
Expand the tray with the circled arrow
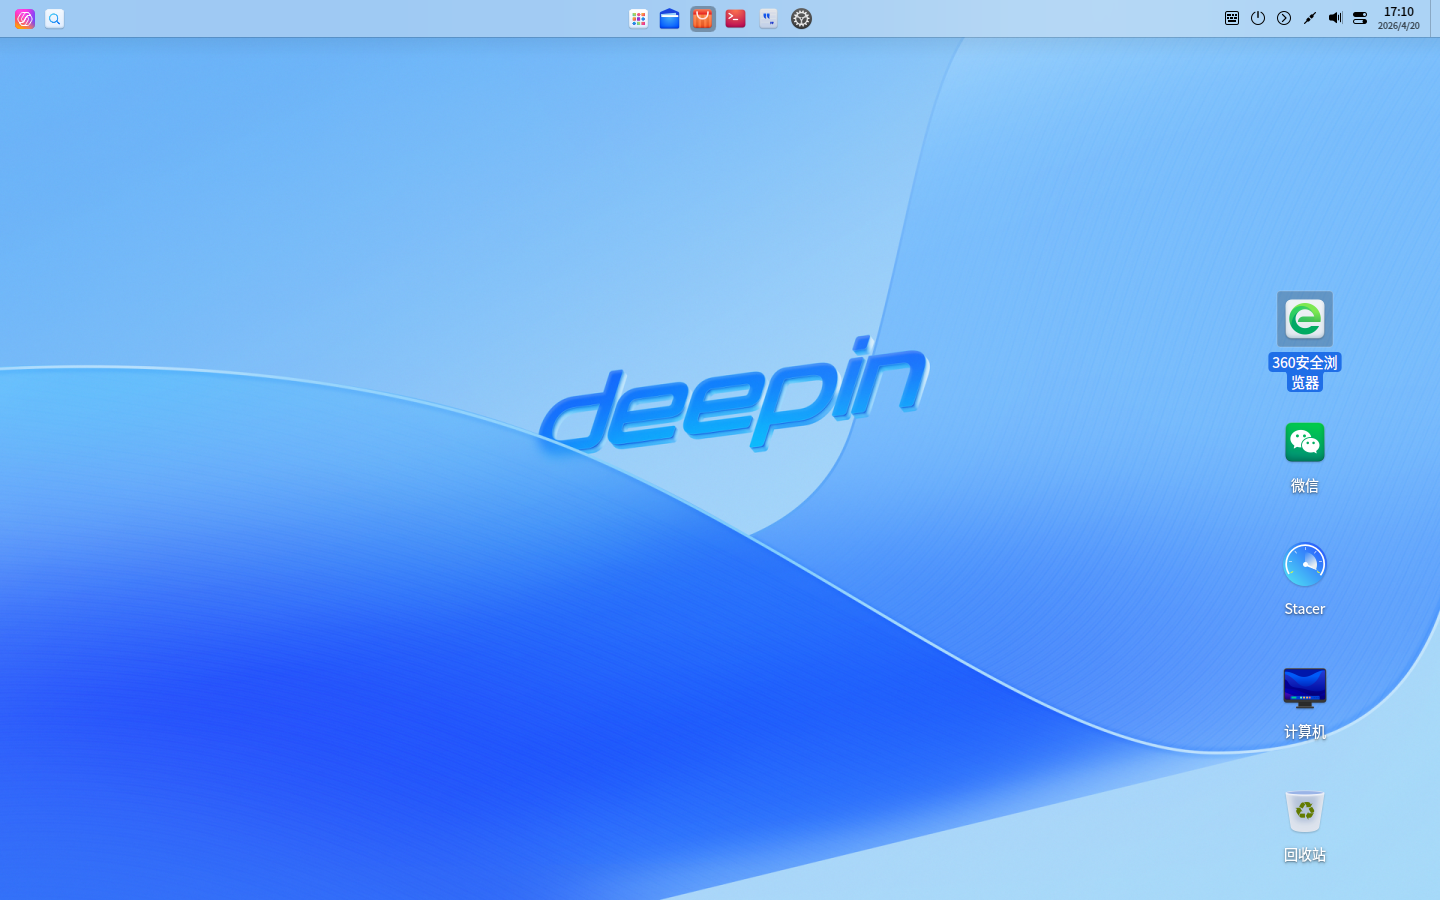pos(1284,18)
